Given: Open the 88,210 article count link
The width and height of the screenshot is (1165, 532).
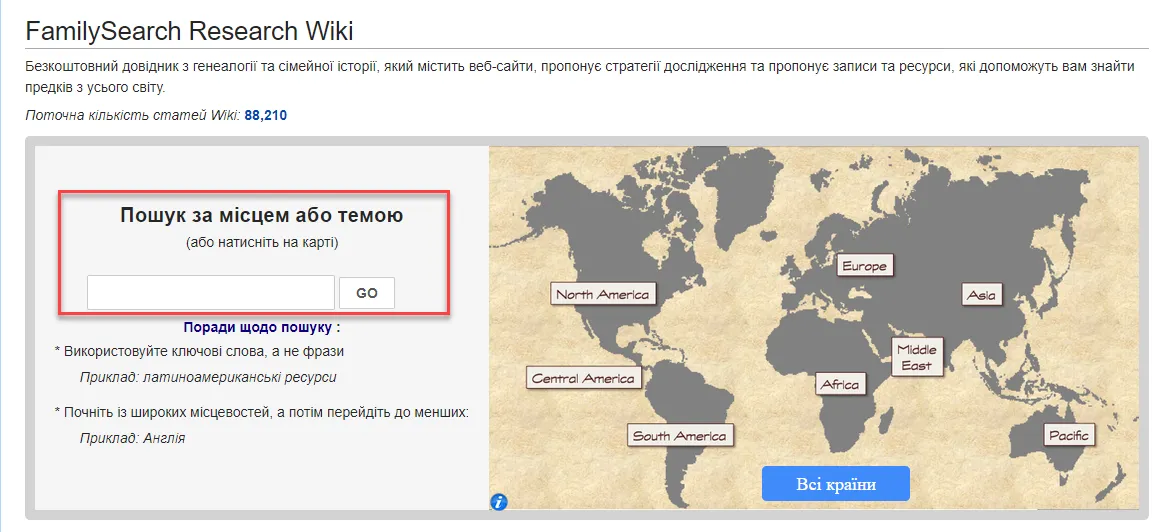Looking at the screenshot, I should [265, 115].
